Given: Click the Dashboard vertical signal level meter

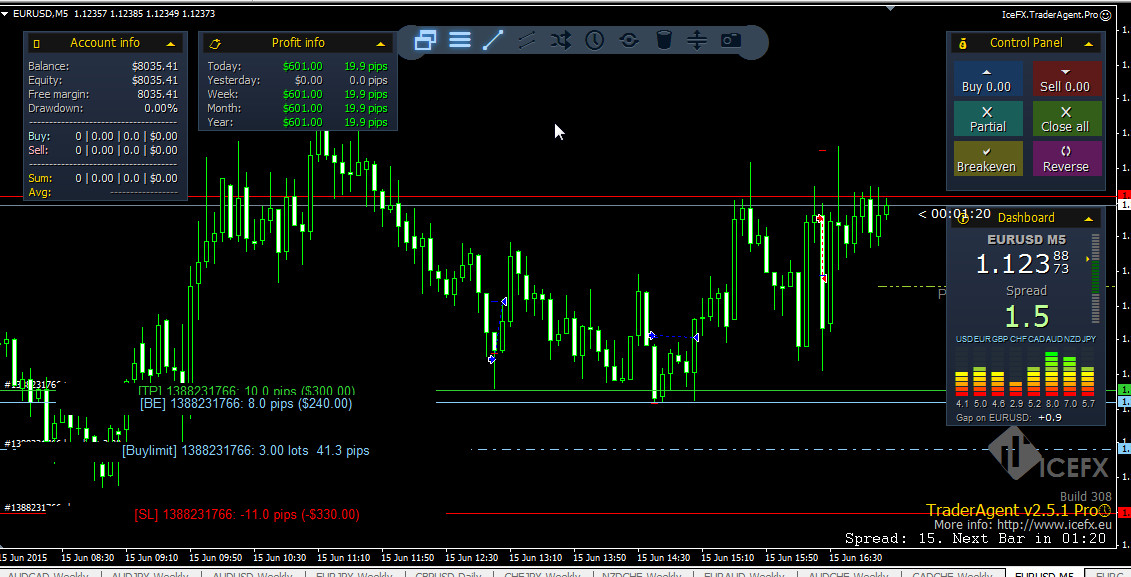Looking at the screenshot, I should (x=1096, y=278).
